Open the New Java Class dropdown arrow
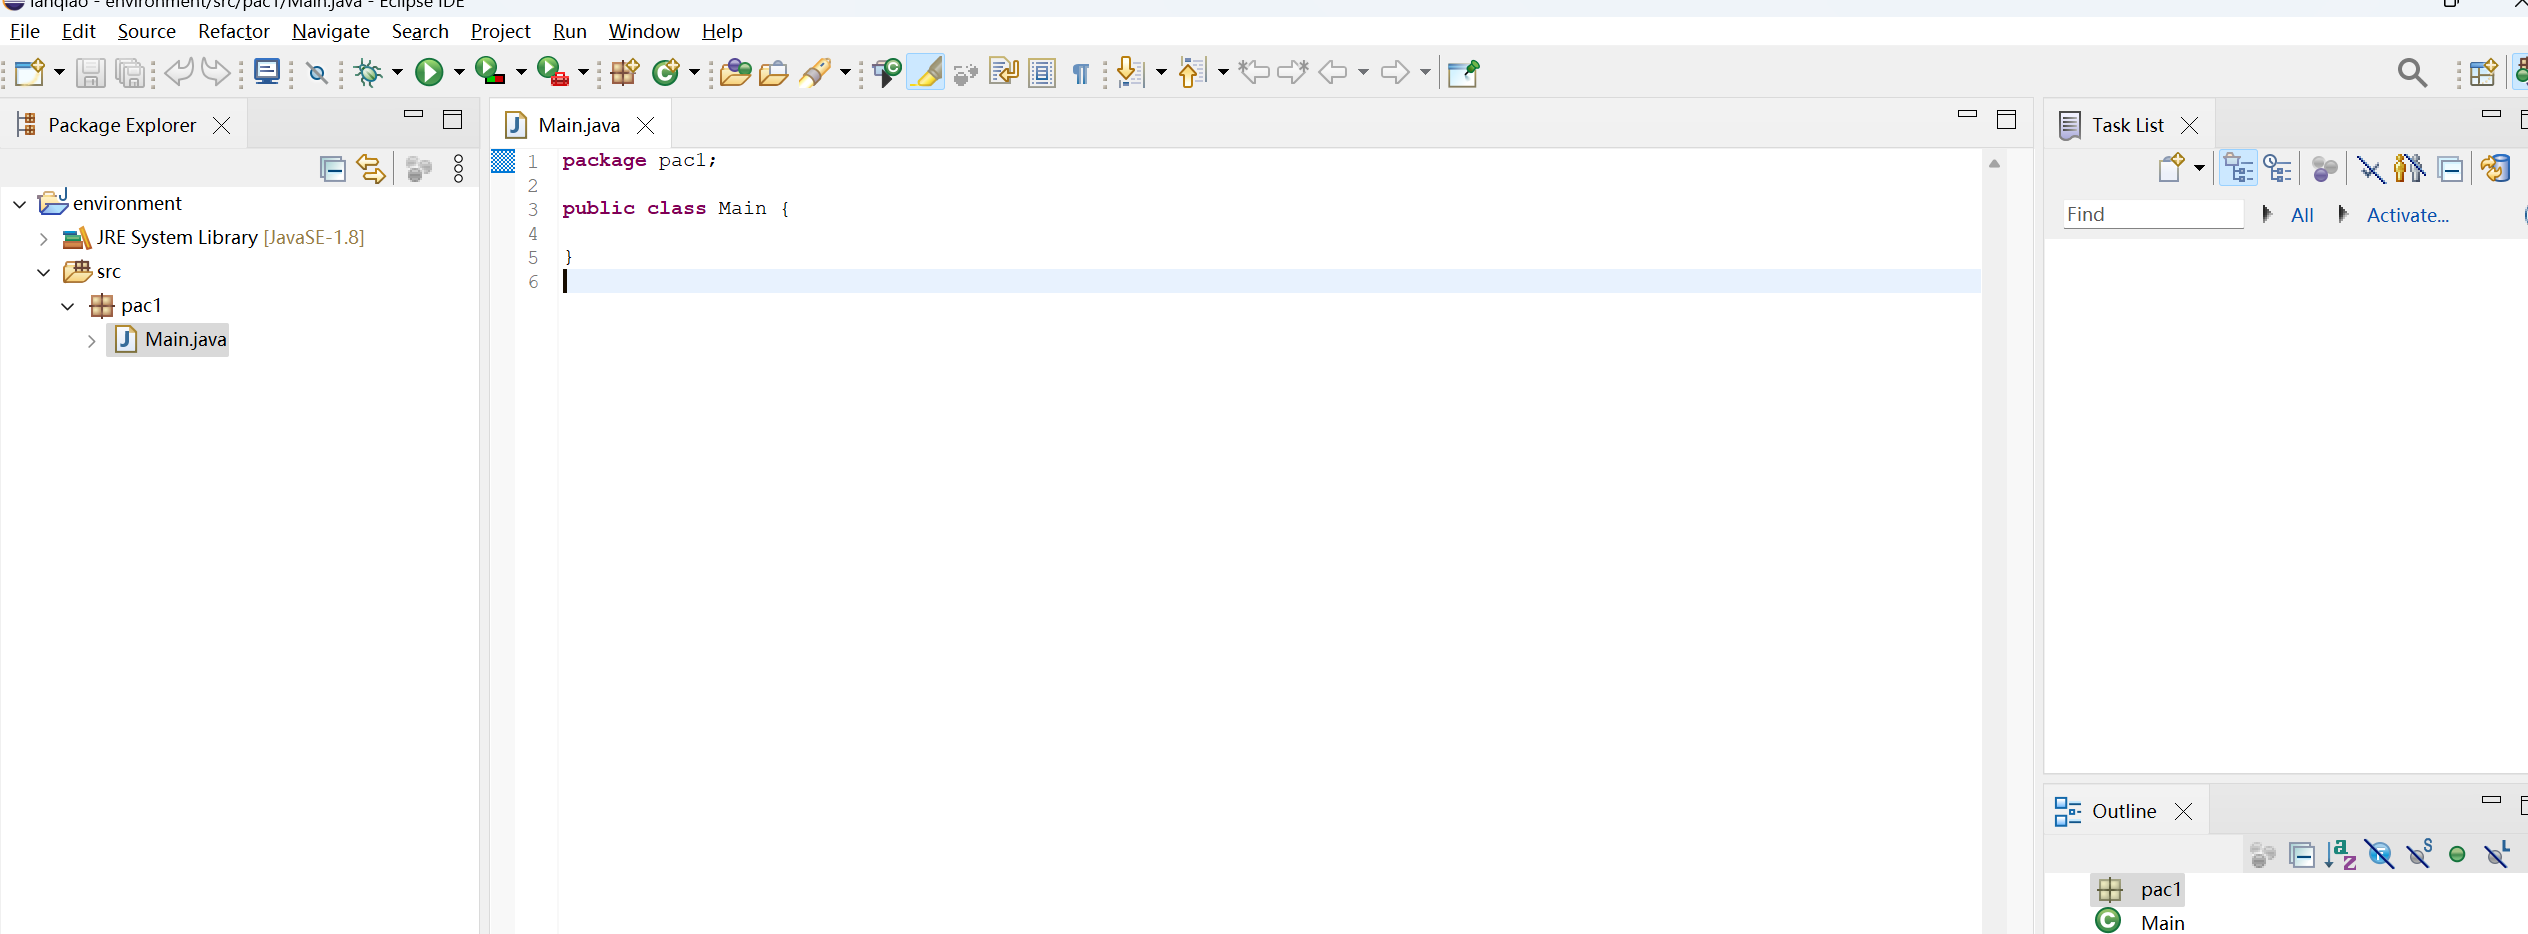The image size is (2528, 934). point(694,72)
